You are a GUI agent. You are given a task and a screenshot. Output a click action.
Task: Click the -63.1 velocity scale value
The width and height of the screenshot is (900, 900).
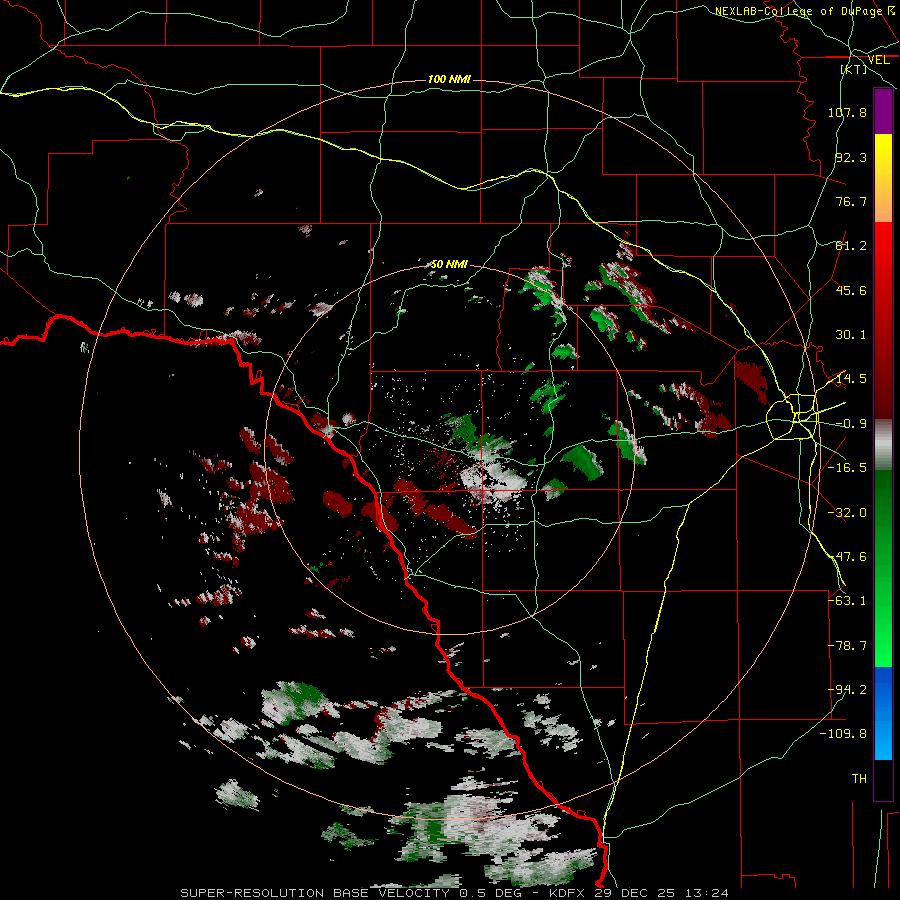(x=847, y=601)
